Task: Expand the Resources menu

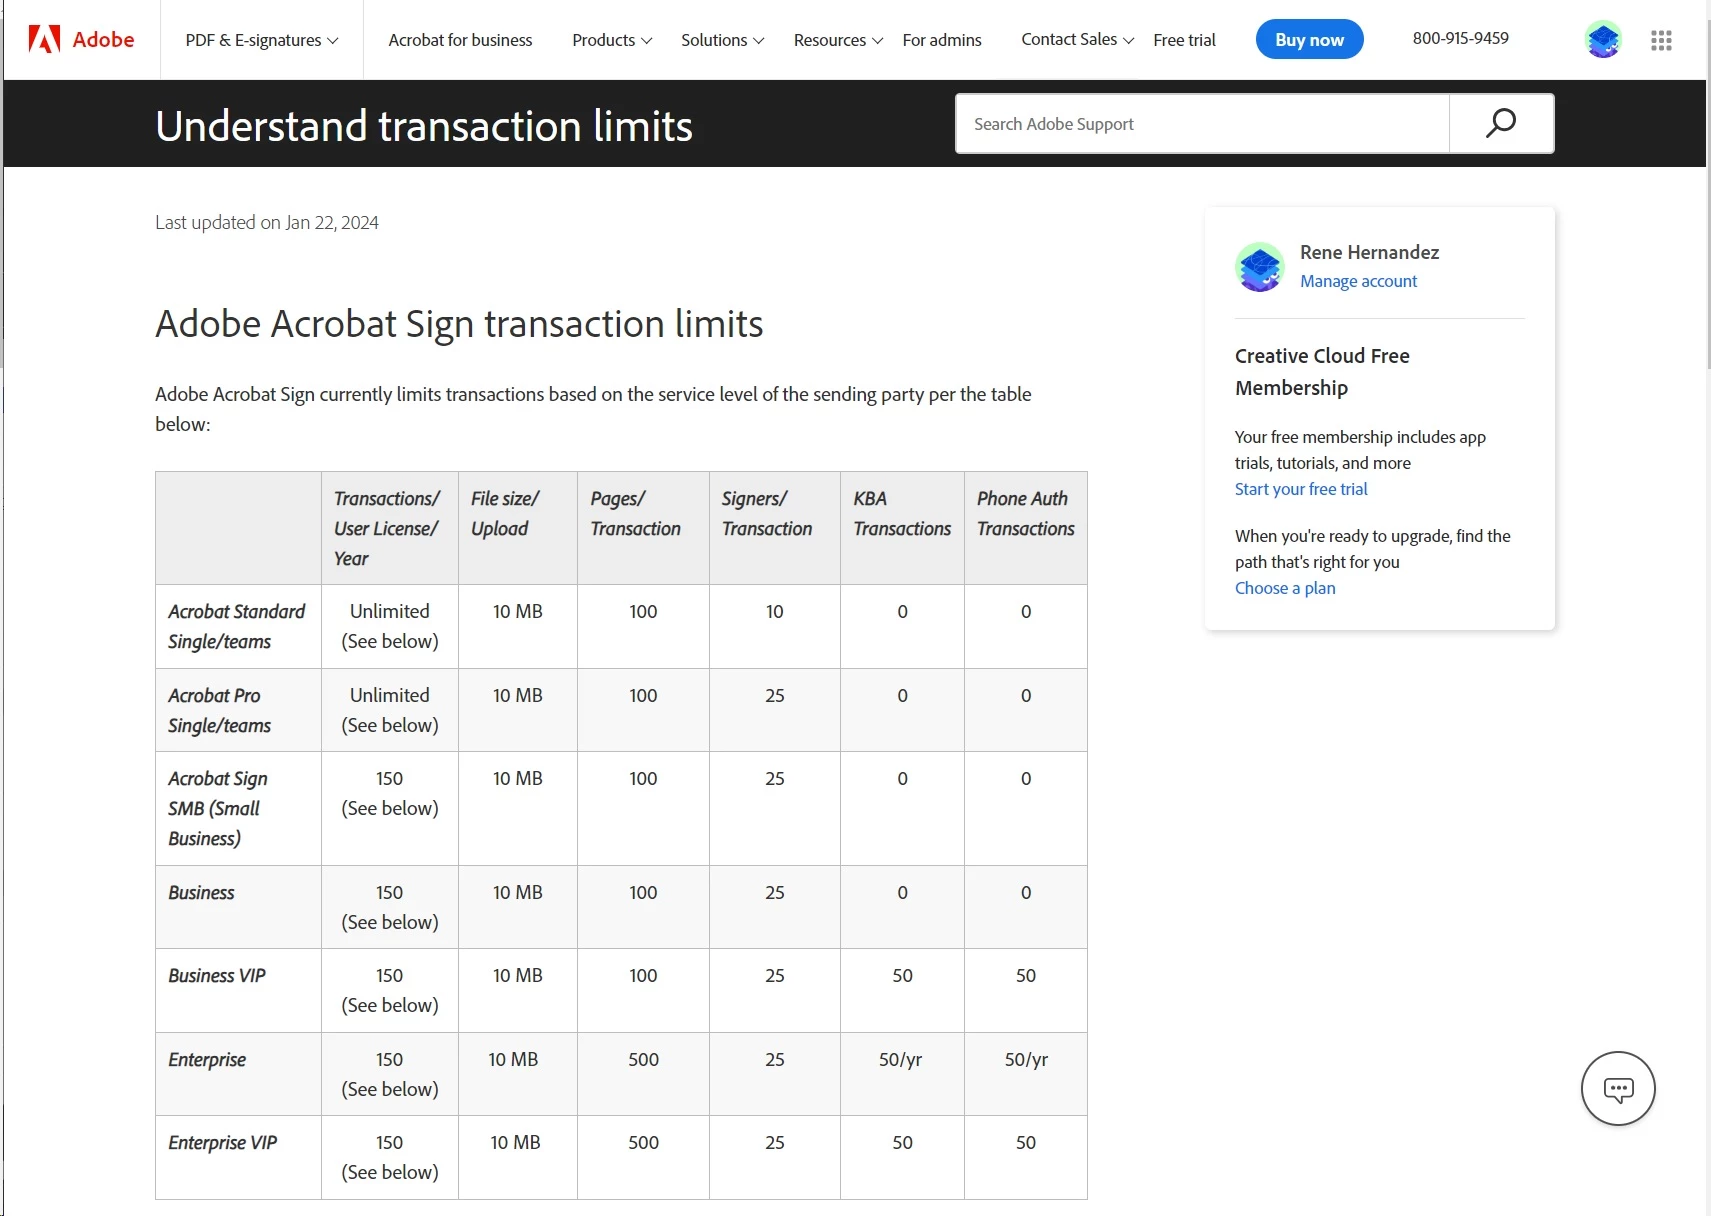Action: click(838, 40)
